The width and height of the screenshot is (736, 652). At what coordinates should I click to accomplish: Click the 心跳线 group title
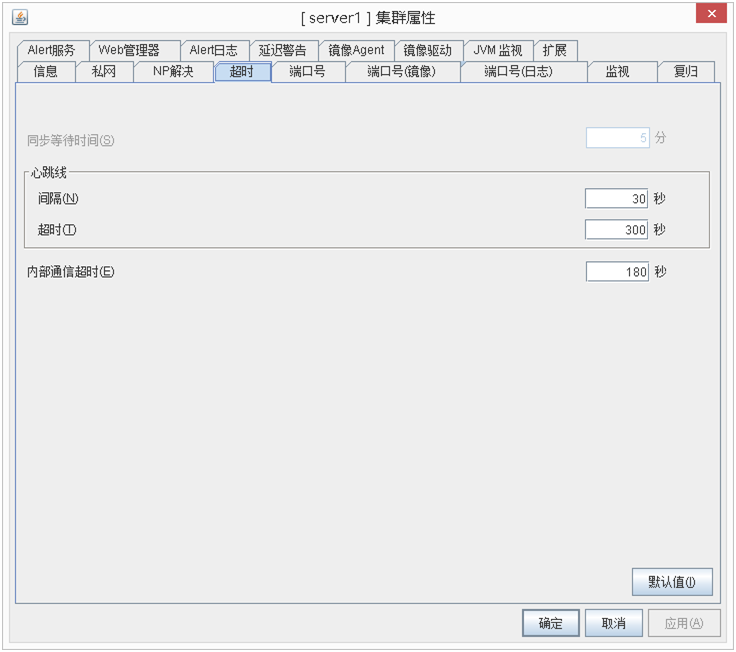[48, 173]
